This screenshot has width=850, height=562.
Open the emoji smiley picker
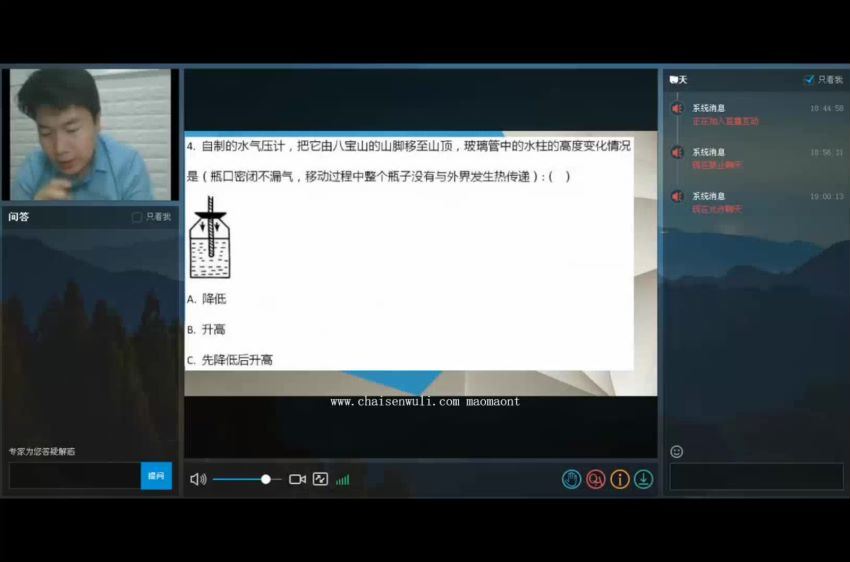pyautogui.click(x=677, y=452)
